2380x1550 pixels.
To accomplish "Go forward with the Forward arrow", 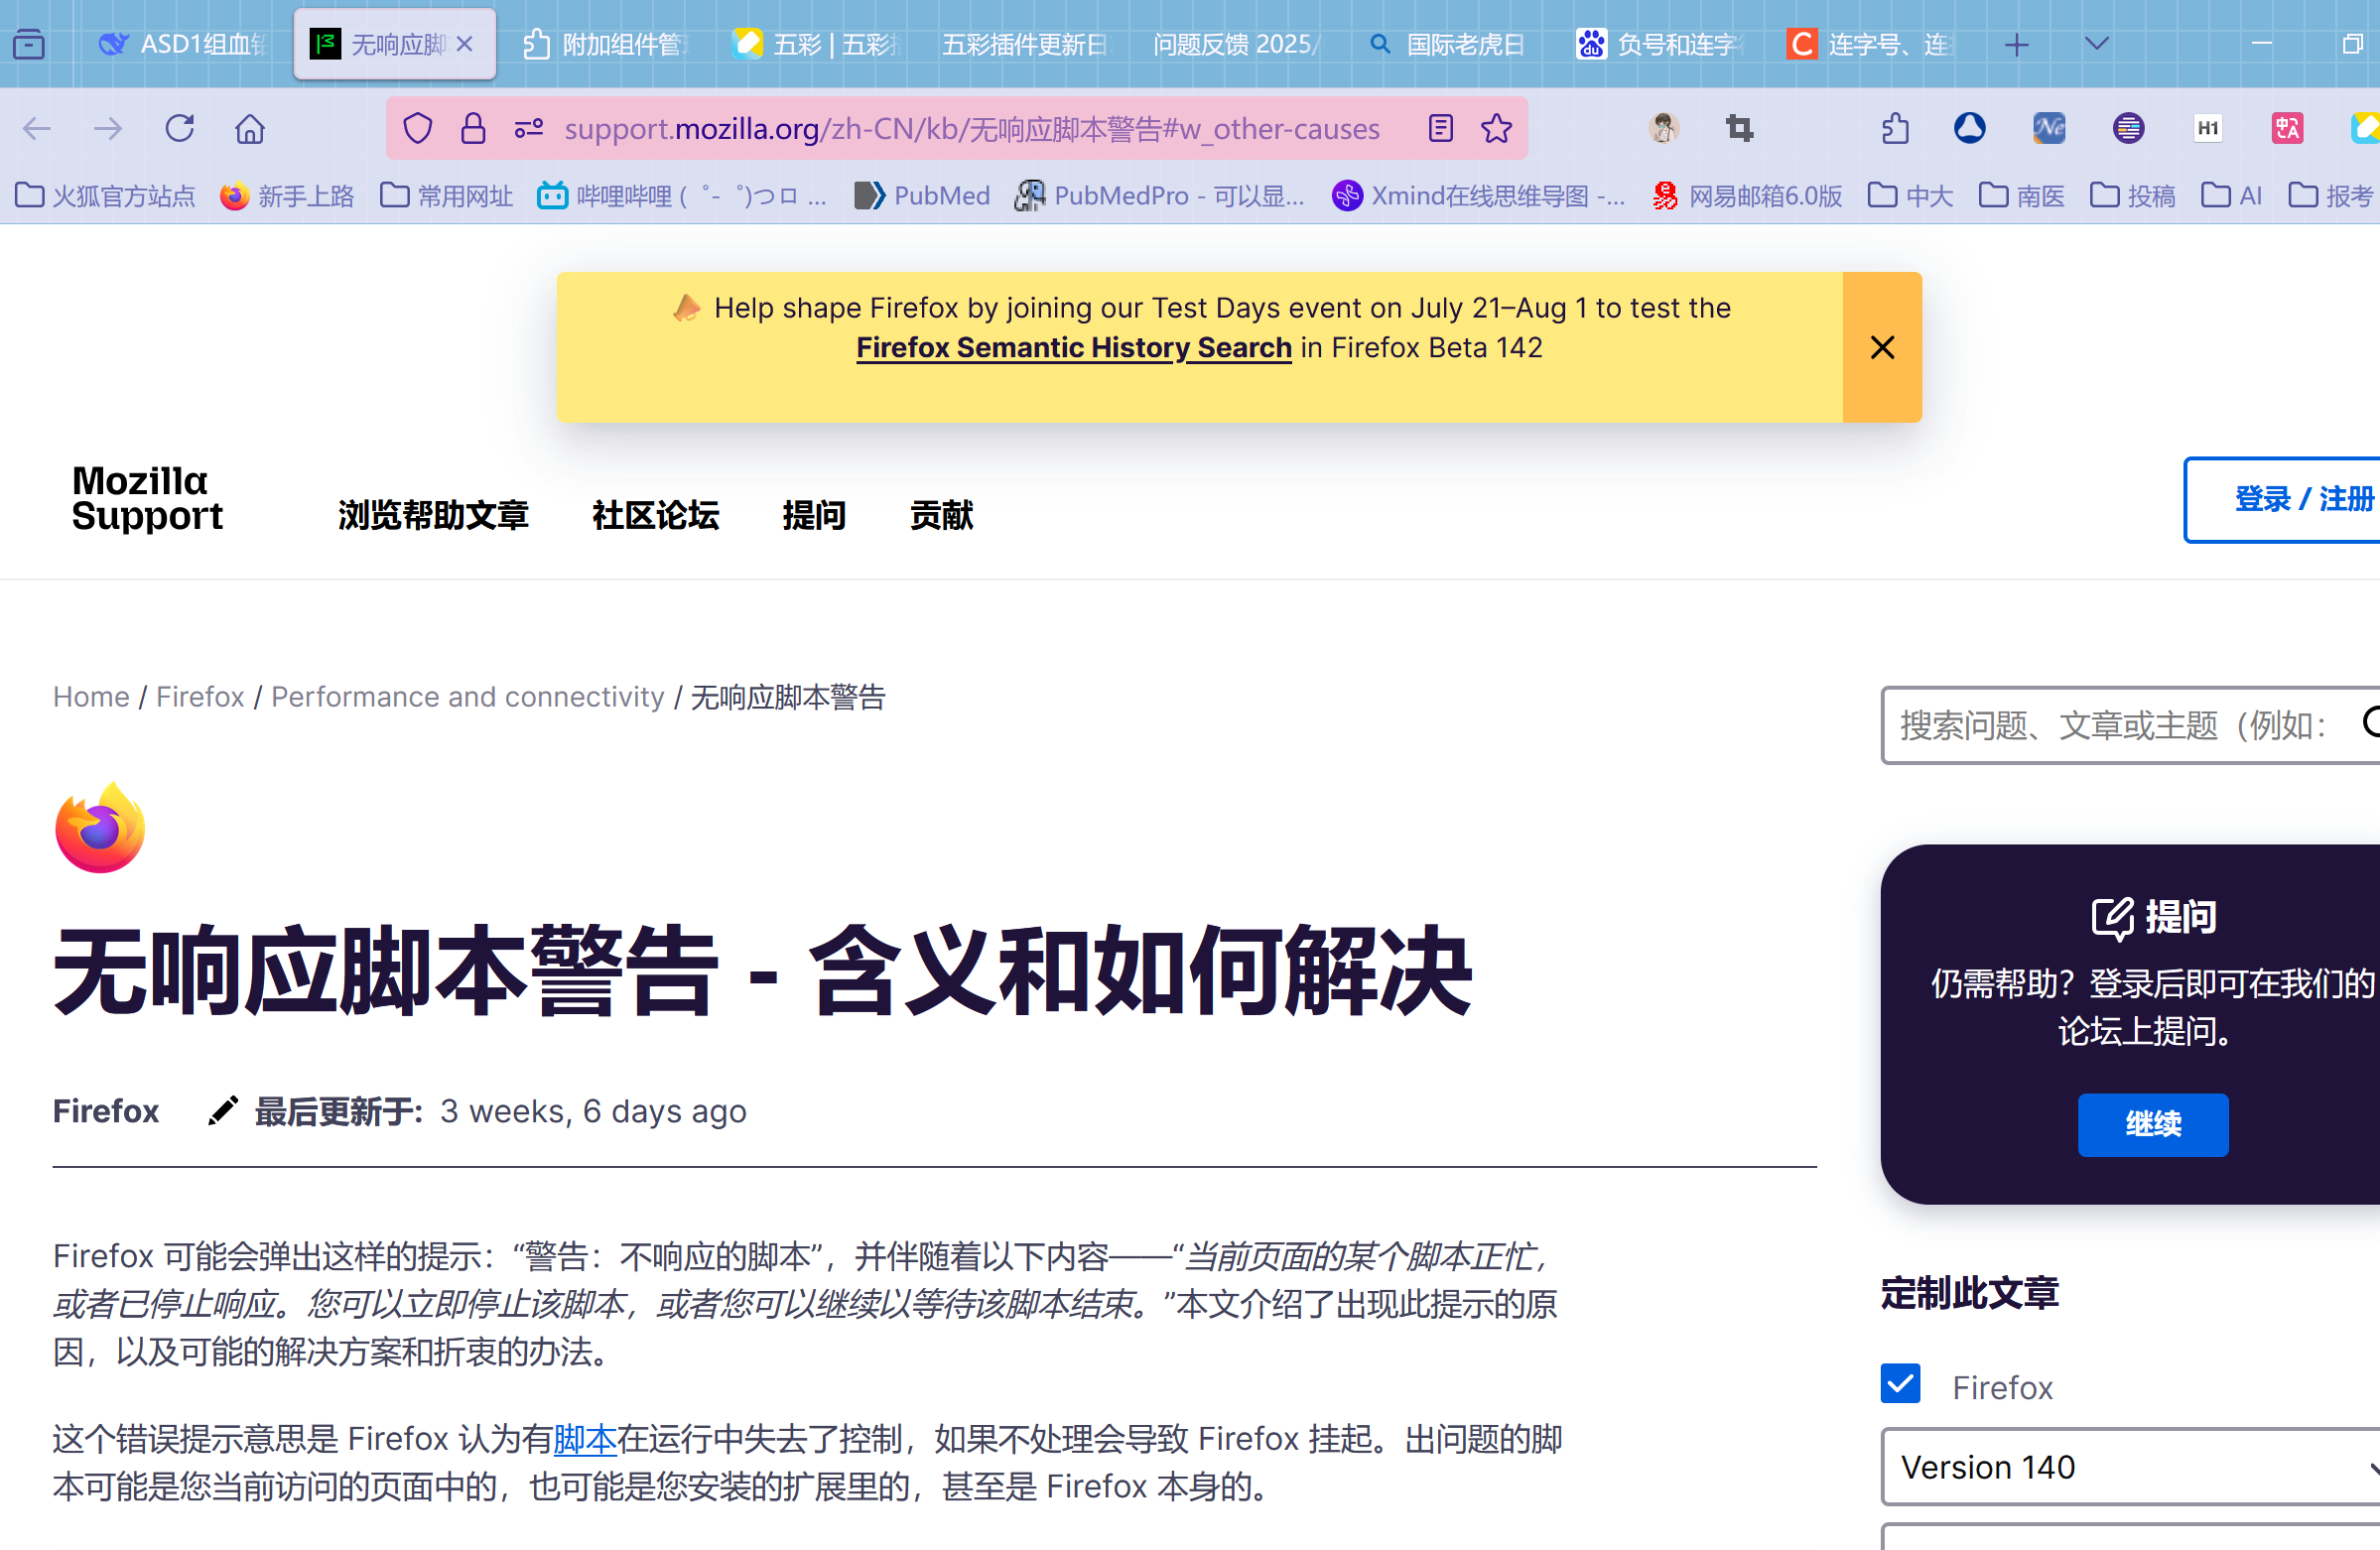I will (107, 128).
